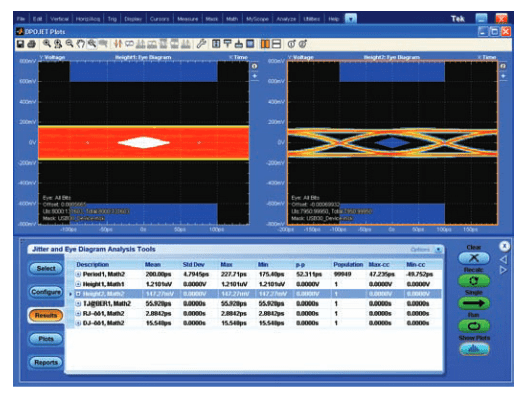Expand the TJ@BER1, Math2 row
The image size is (528, 396).
click(x=78, y=303)
